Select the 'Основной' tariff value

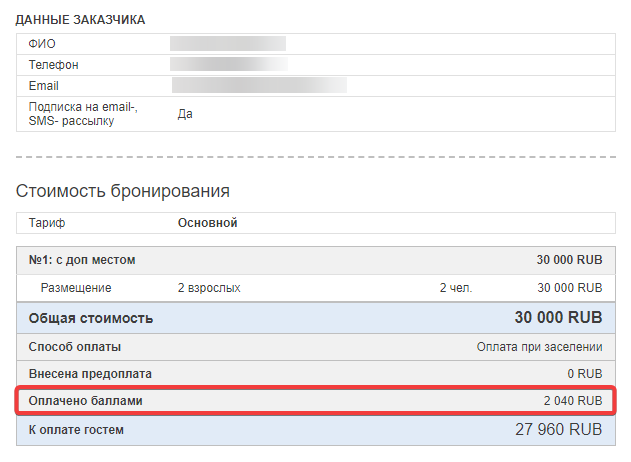tap(208, 223)
